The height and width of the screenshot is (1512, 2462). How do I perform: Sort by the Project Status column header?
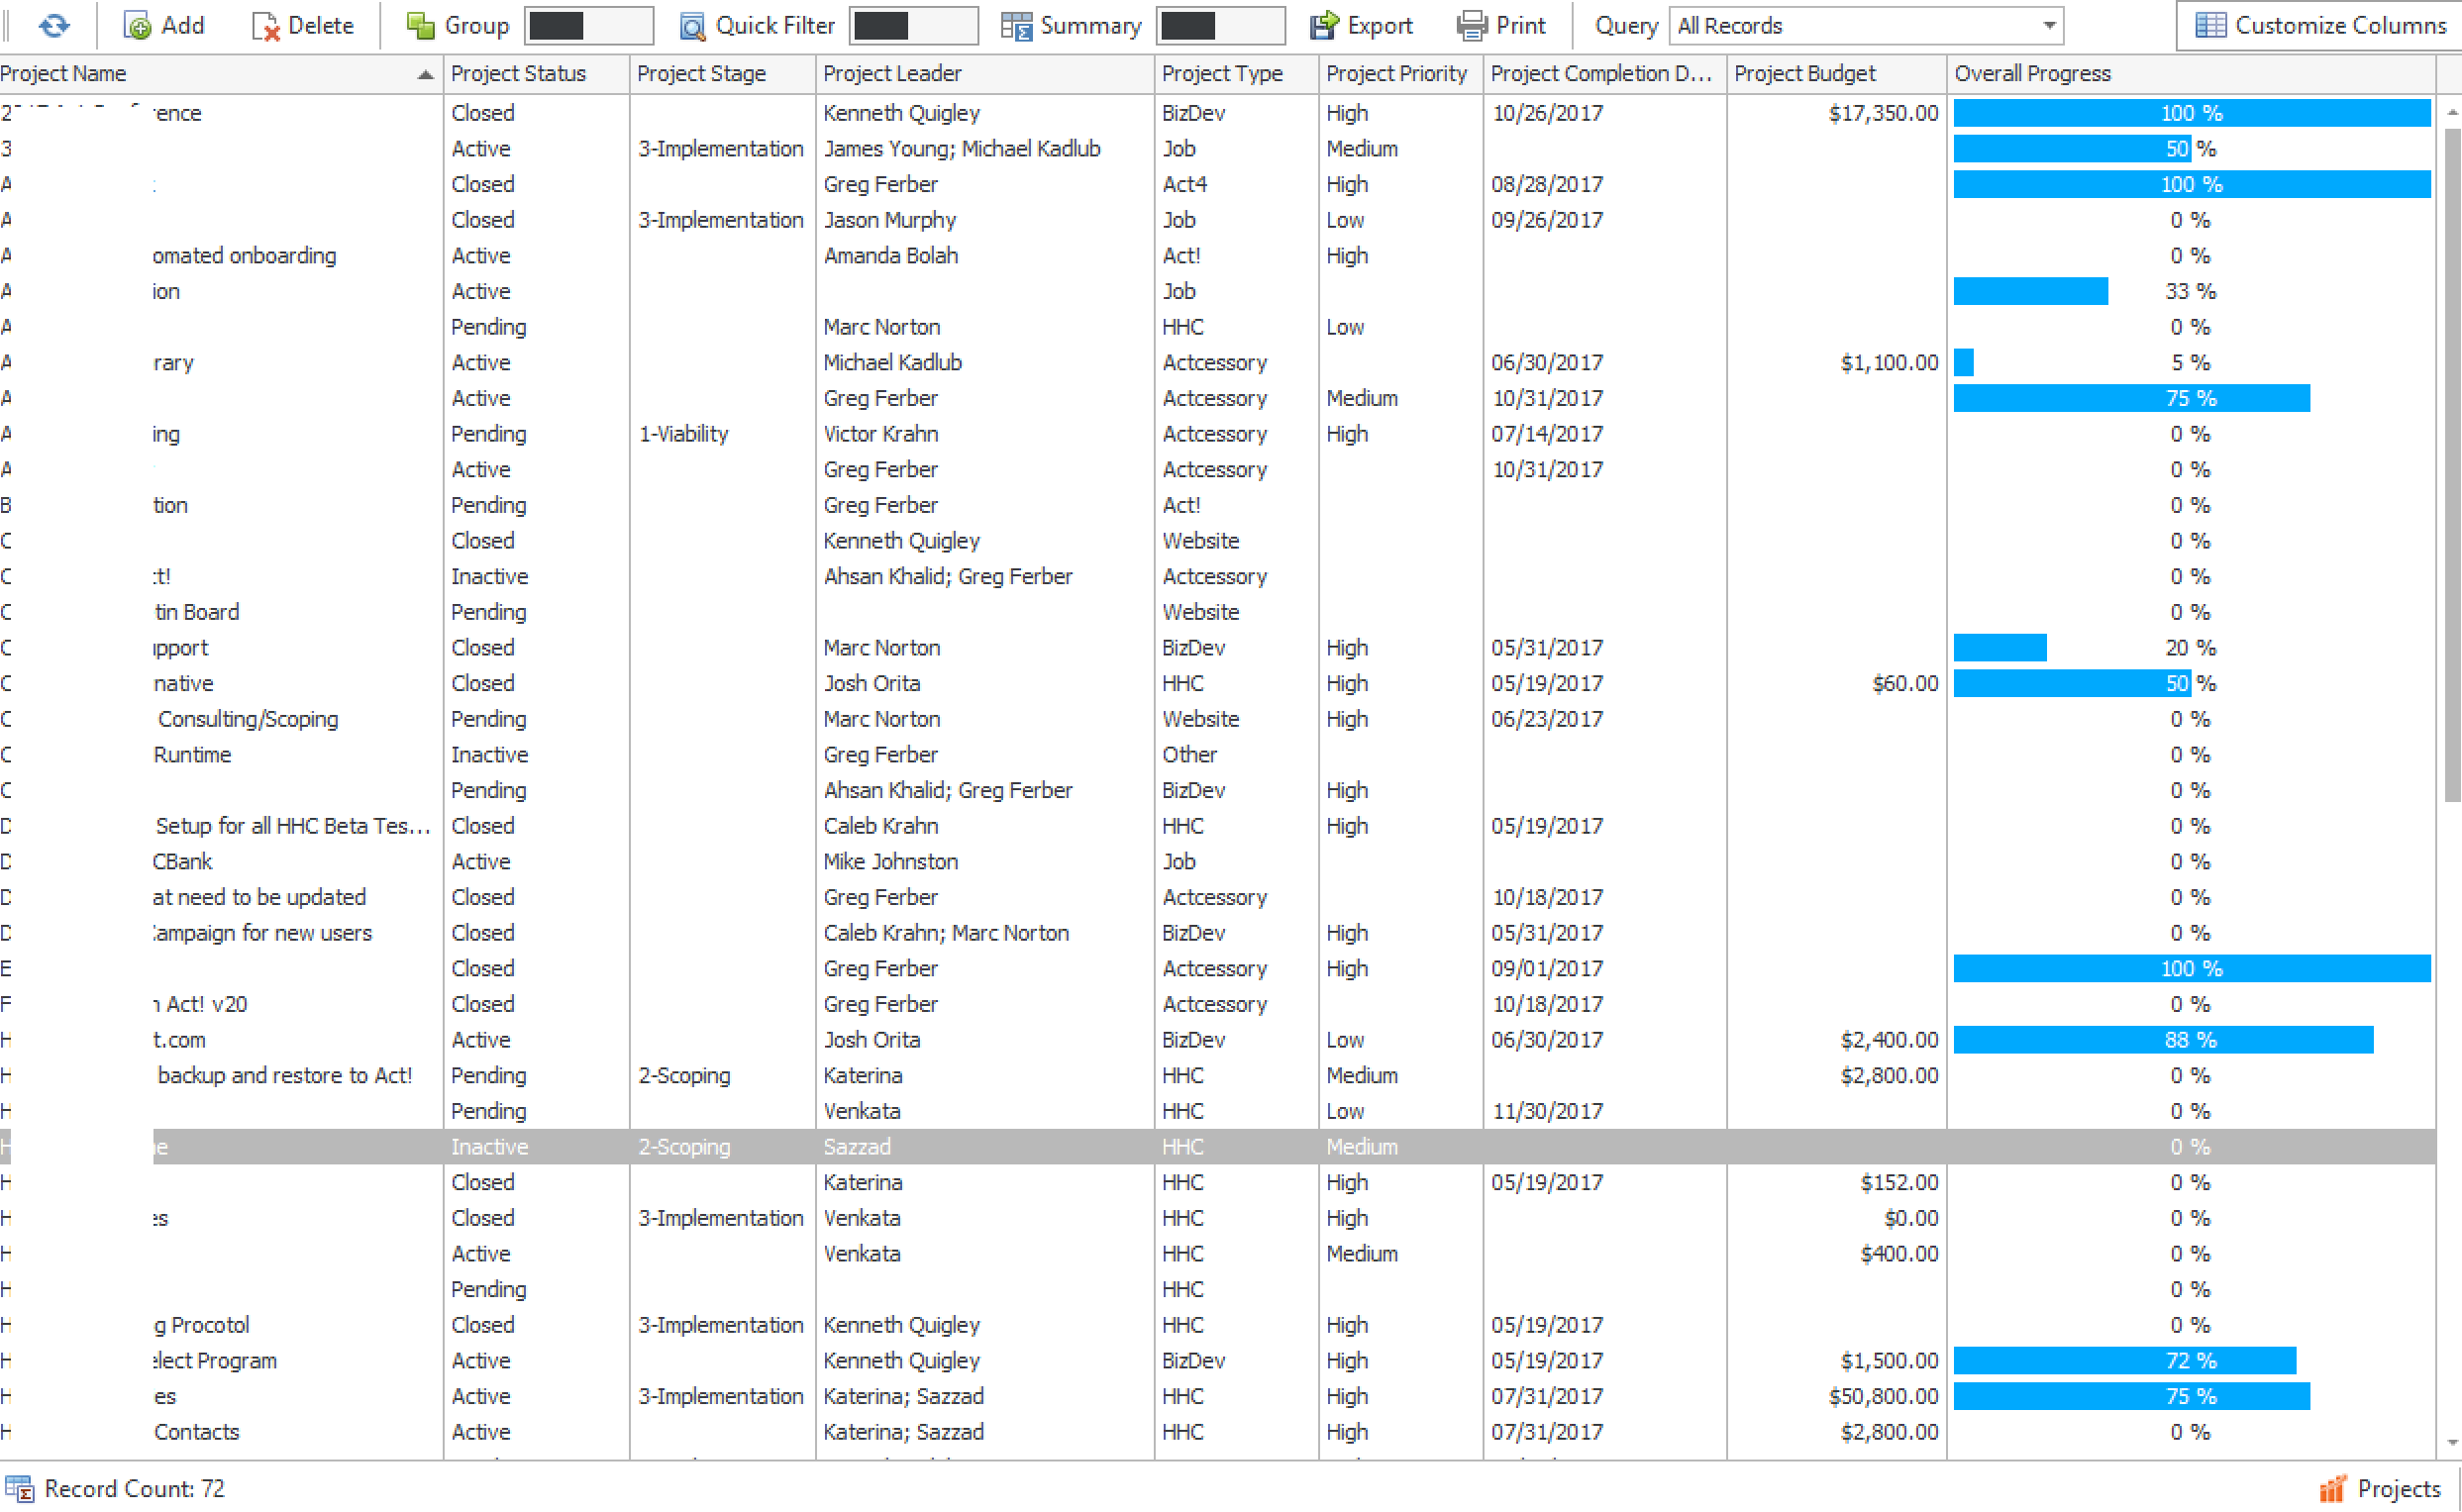pos(536,74)
